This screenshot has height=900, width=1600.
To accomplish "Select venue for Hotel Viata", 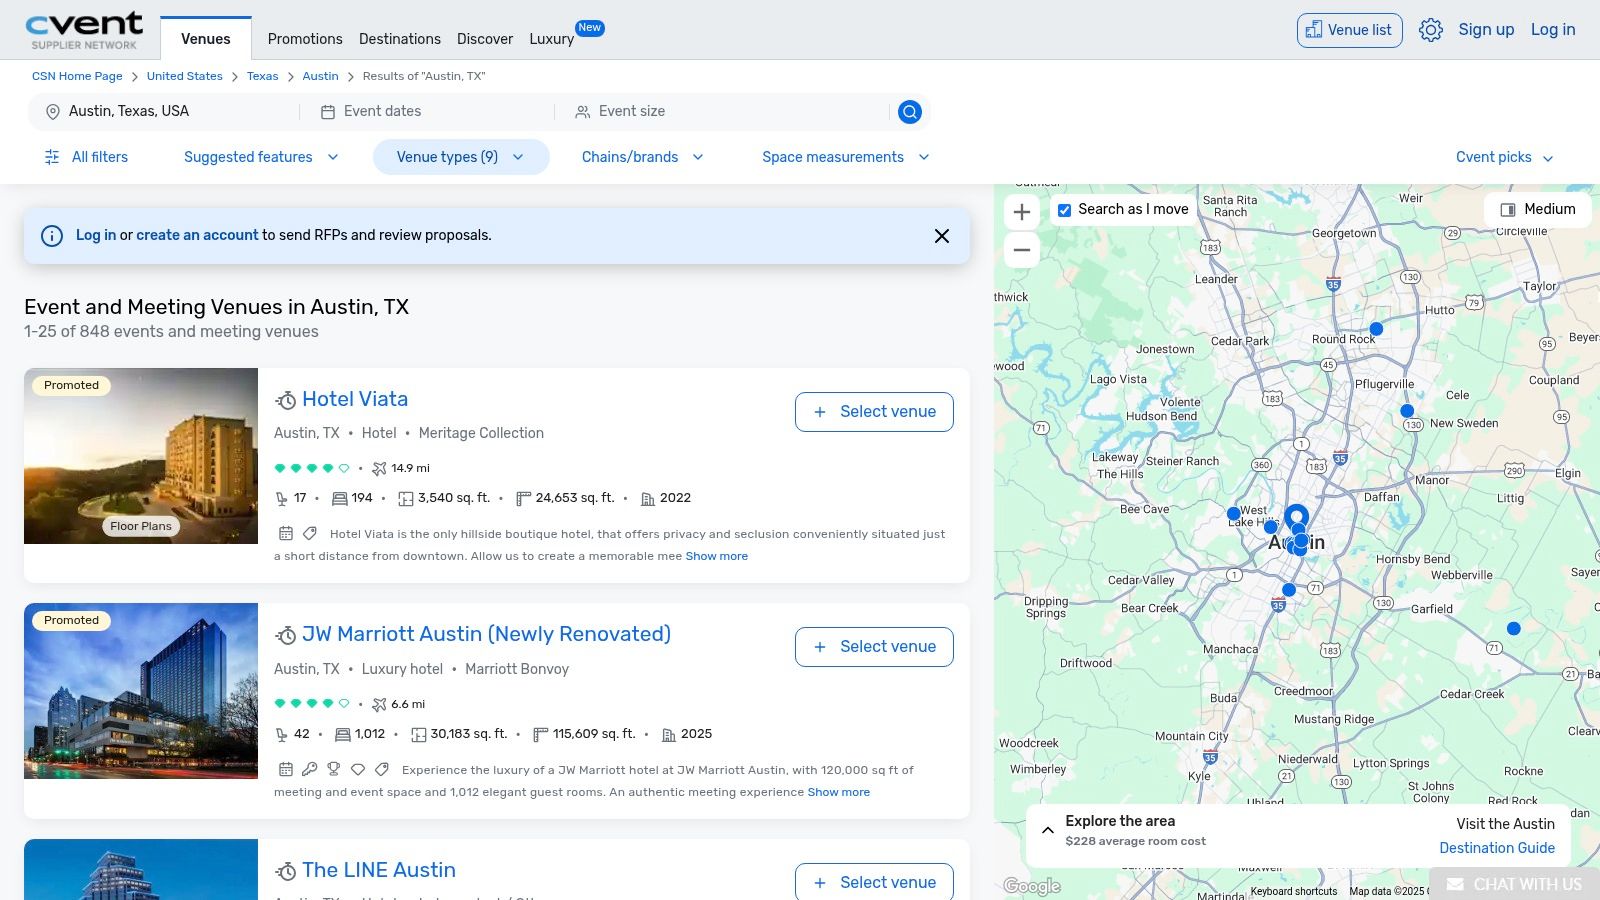I will [874, 412].
